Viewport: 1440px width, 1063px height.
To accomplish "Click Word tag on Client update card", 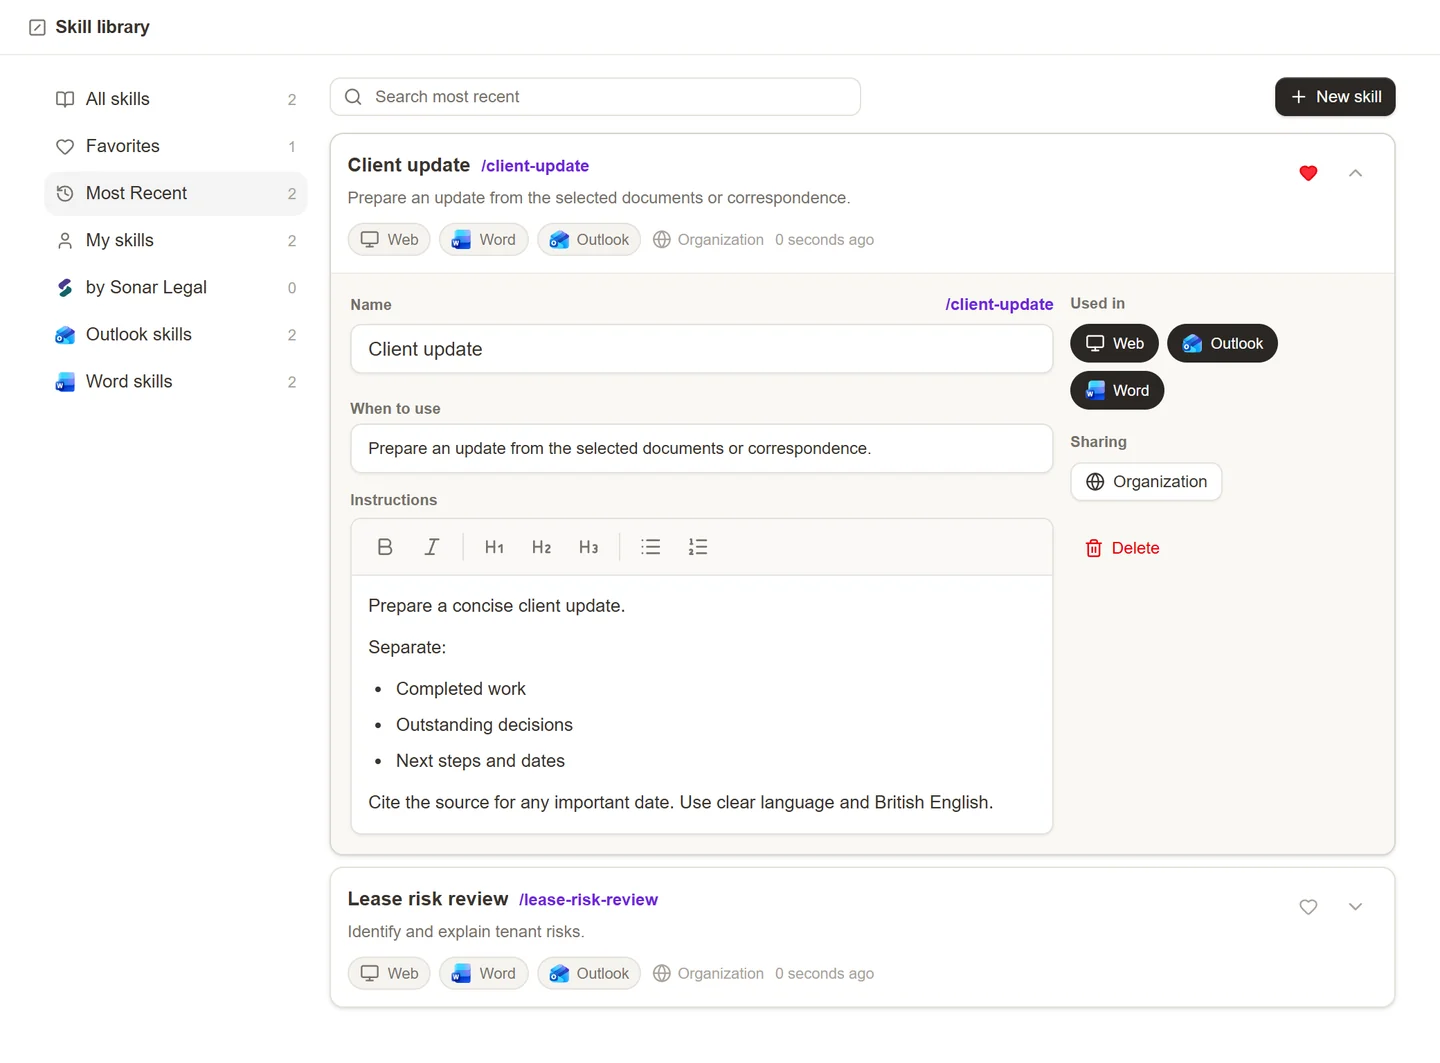I will pyautogui.click(x=484, y=240).
